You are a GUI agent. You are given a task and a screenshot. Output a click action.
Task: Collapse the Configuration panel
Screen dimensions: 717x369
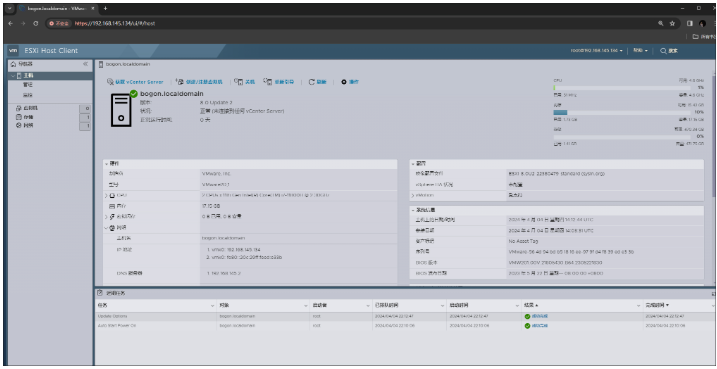tap(413, 163)
